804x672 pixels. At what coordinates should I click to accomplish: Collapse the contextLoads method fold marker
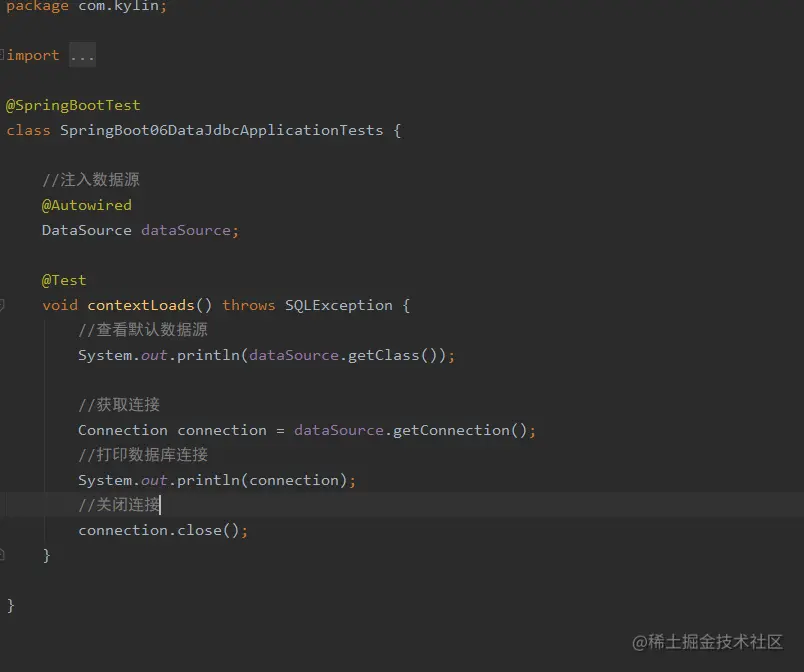point(2,305)
